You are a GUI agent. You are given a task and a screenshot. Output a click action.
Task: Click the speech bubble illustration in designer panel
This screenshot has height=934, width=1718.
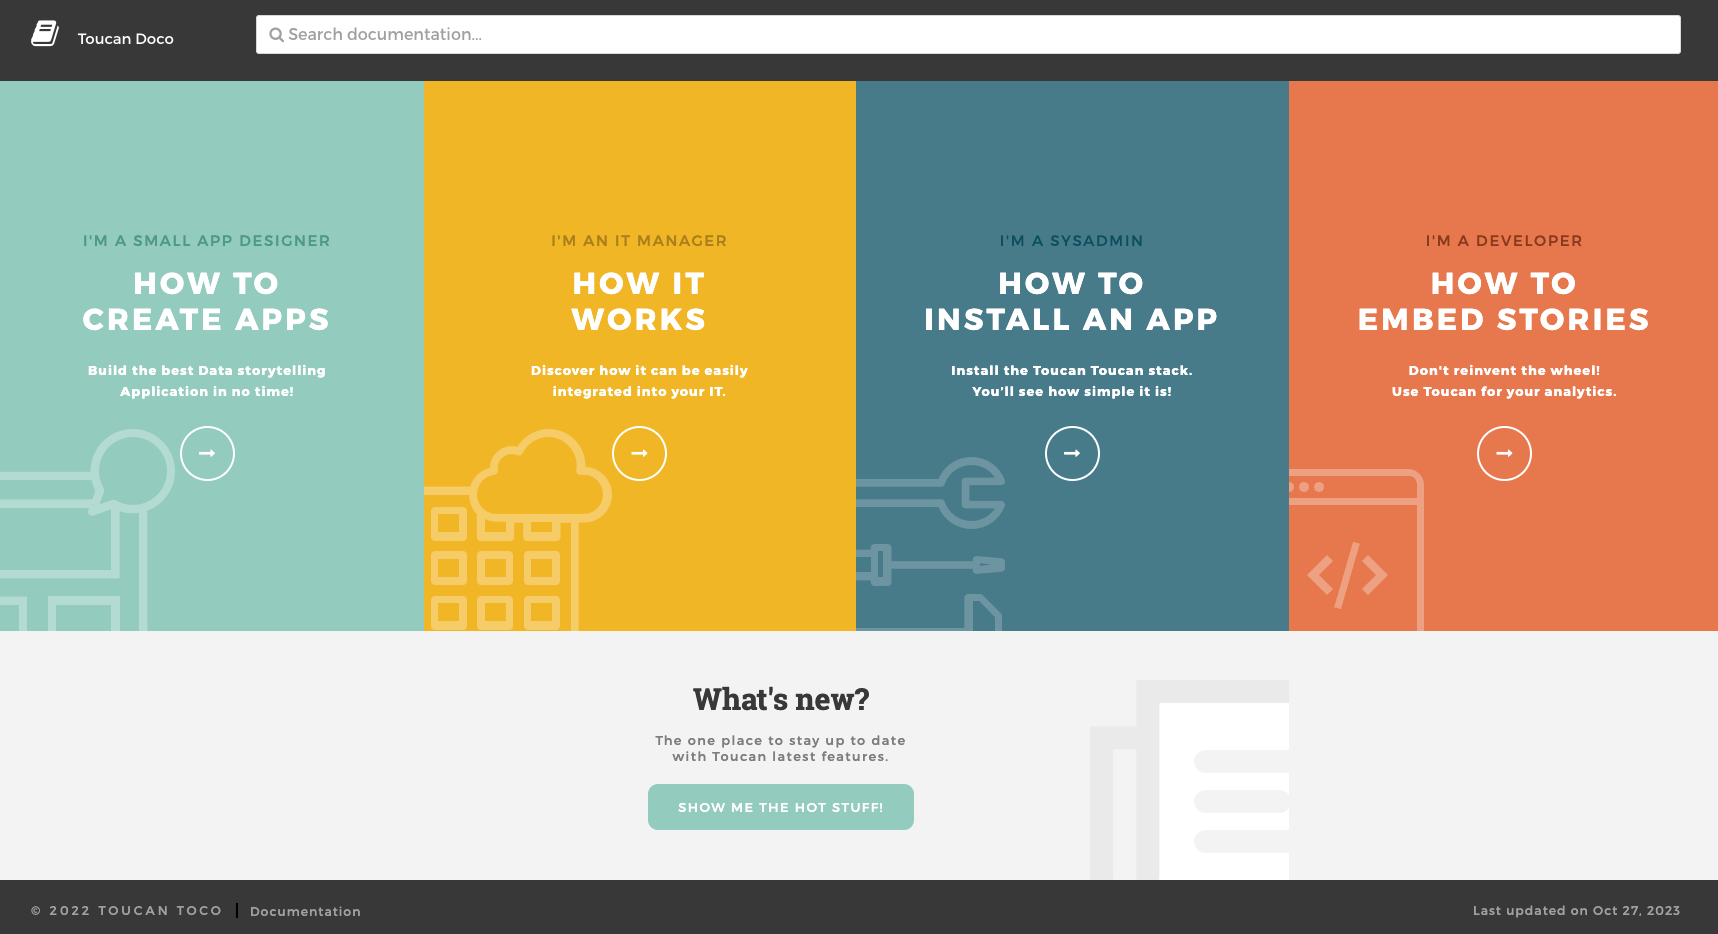(132, 470)
